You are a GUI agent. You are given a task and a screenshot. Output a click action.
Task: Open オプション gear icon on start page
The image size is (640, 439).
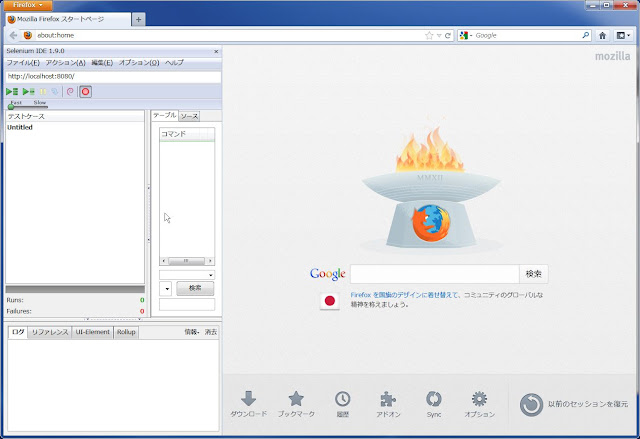tap(480, 404)
